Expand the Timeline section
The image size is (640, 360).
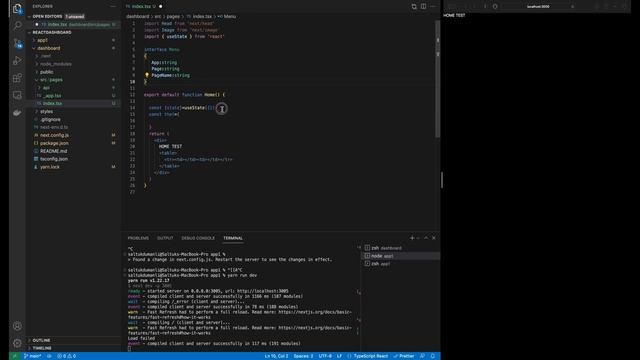click(42, 348)
